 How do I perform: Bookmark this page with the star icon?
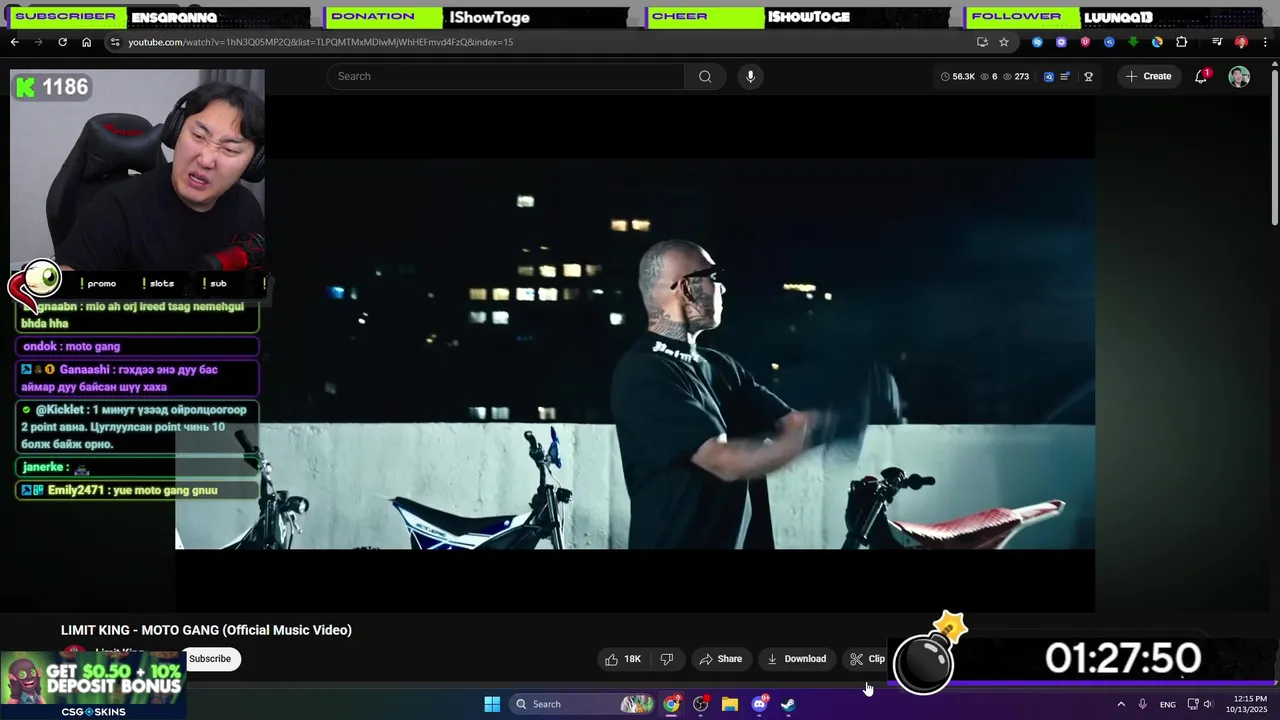click(1004, 42)
